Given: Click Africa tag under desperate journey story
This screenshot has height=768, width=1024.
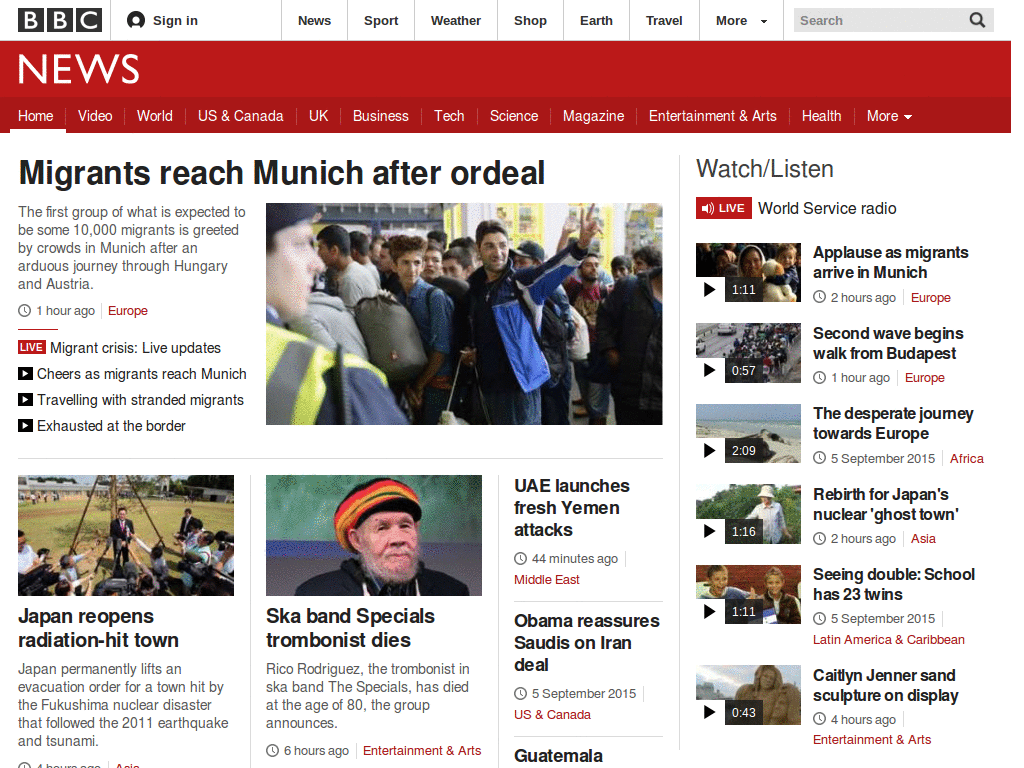Looking at the screenshot, I should [967, 458].
